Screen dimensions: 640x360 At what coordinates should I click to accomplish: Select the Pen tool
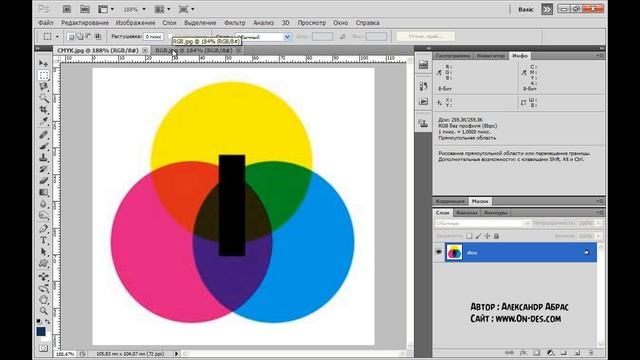coord(44,229)
